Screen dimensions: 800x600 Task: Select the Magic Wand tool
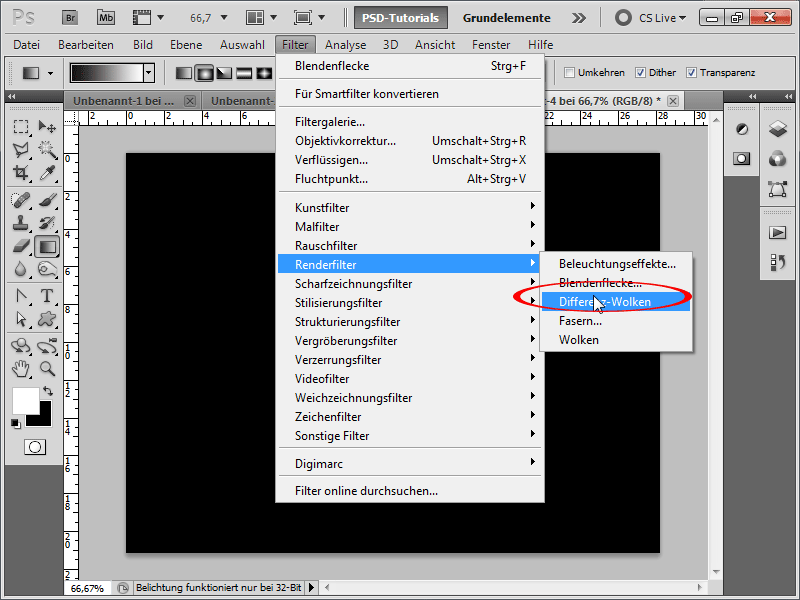pos(47,149)
